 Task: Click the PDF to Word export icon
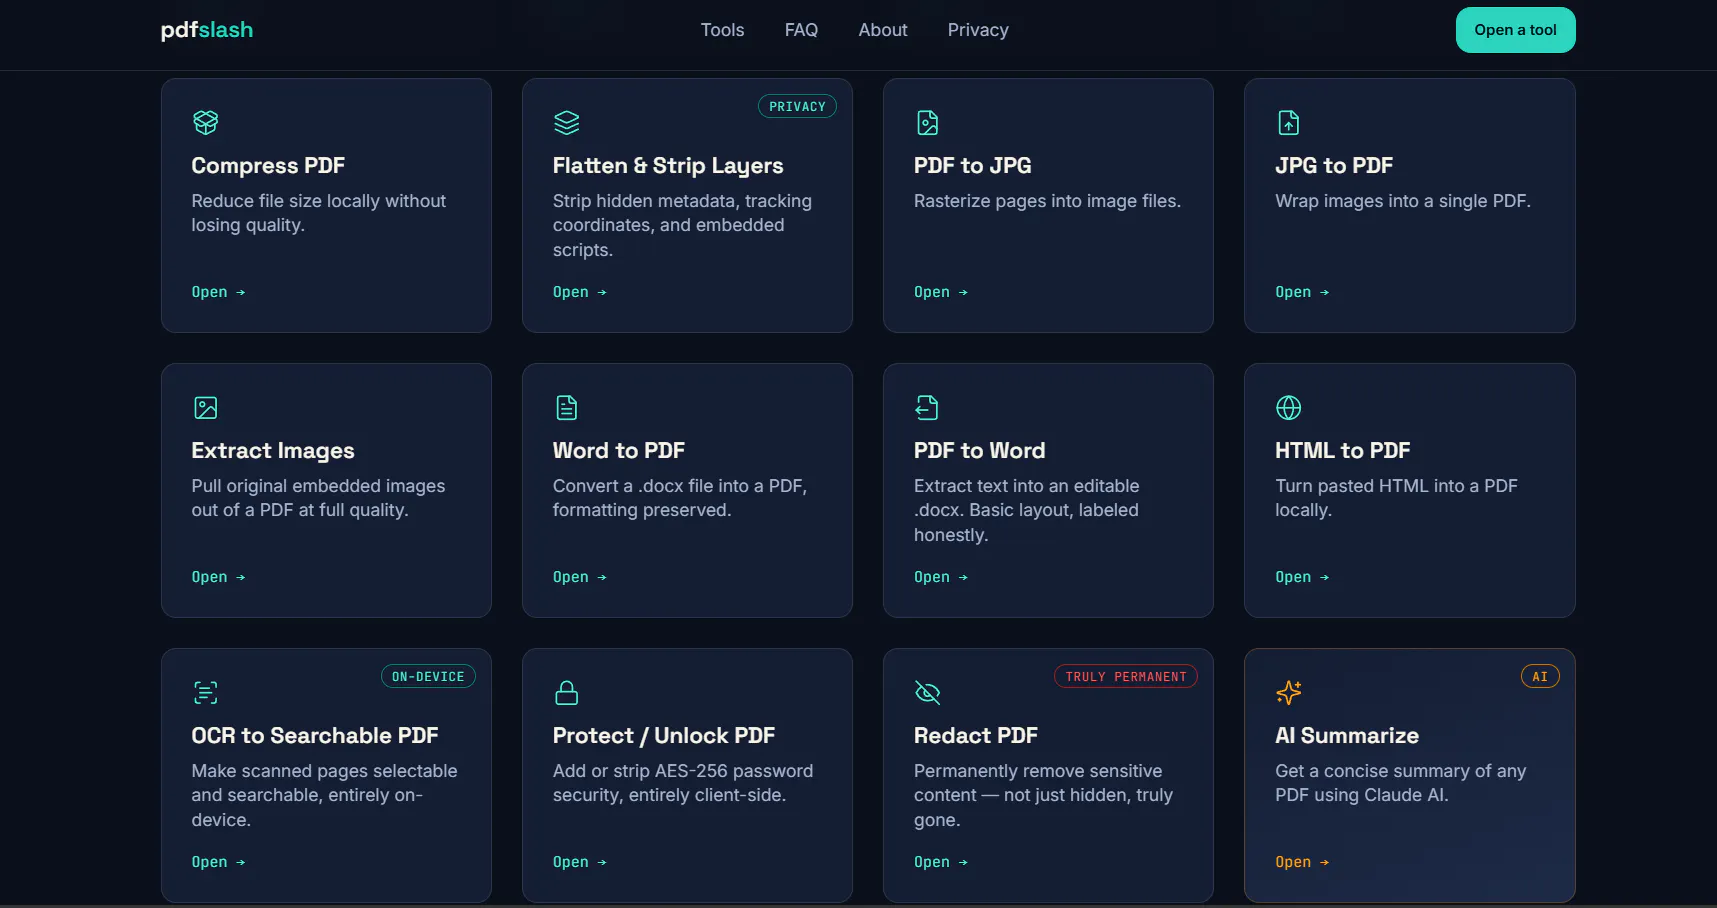927,408
